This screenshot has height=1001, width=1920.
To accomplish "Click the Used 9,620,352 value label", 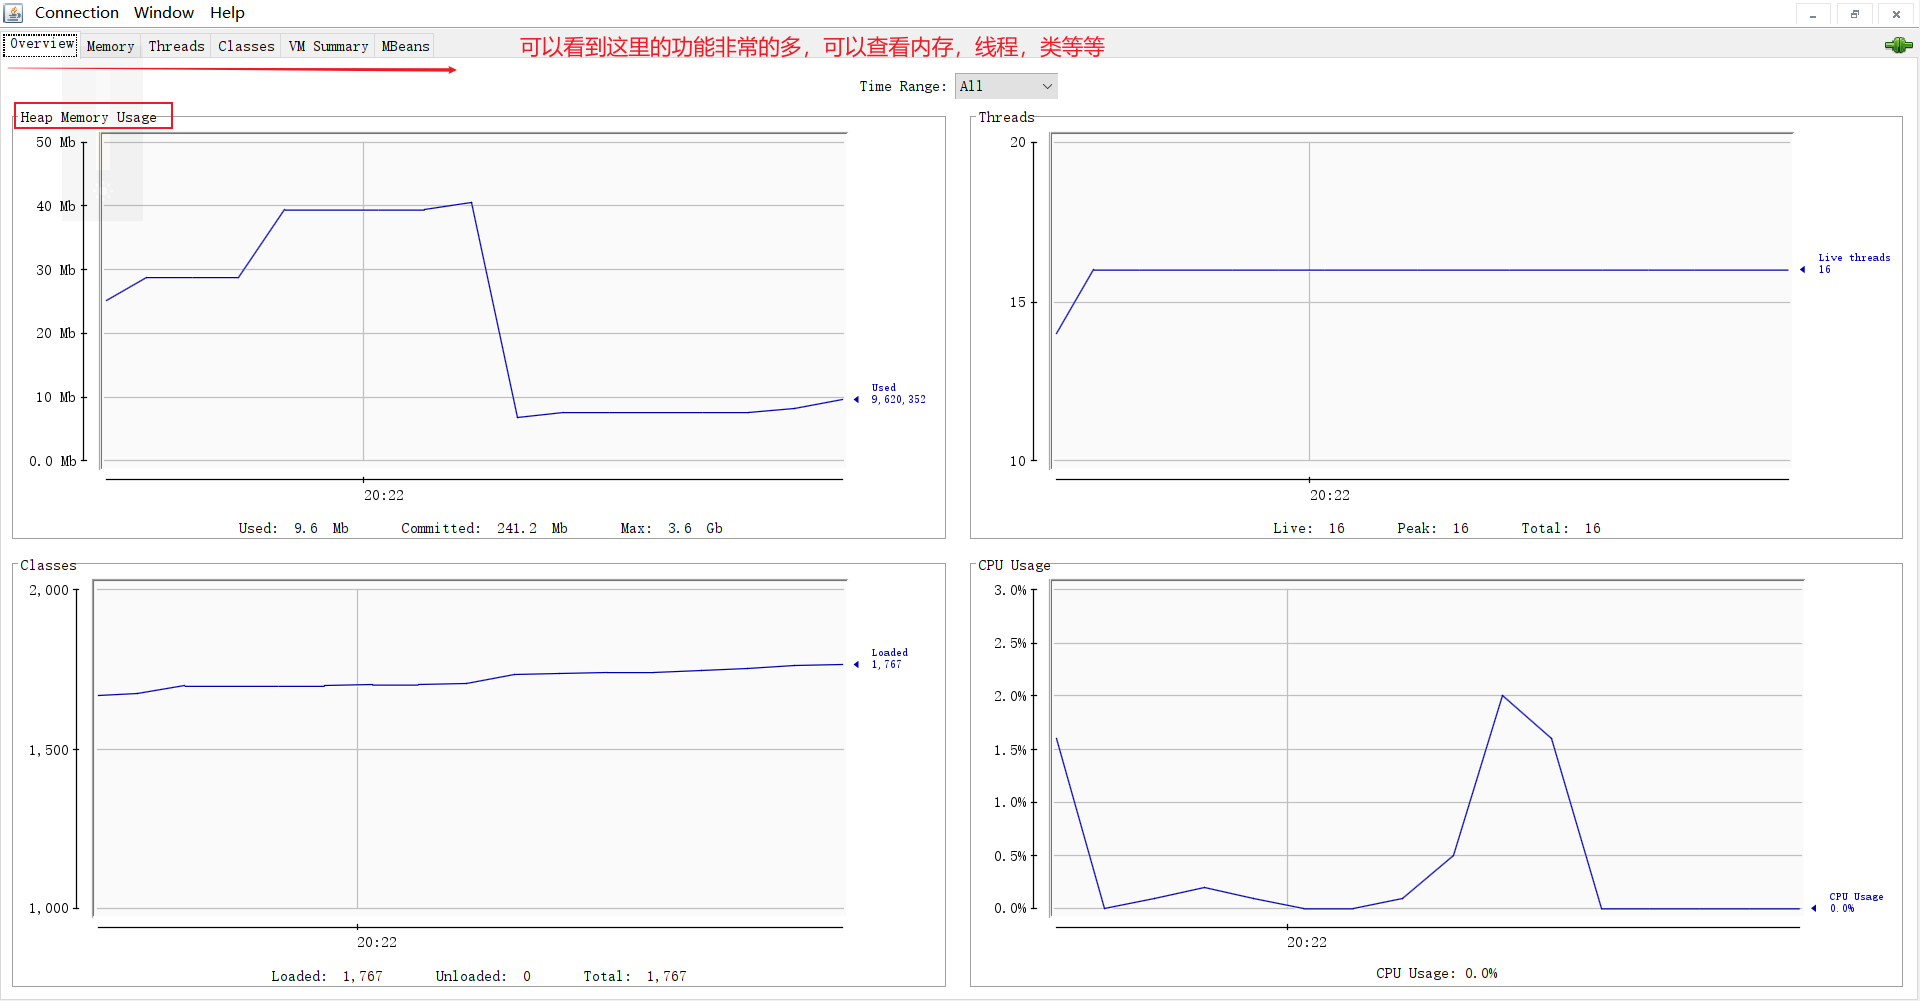I will click(898, 393).
